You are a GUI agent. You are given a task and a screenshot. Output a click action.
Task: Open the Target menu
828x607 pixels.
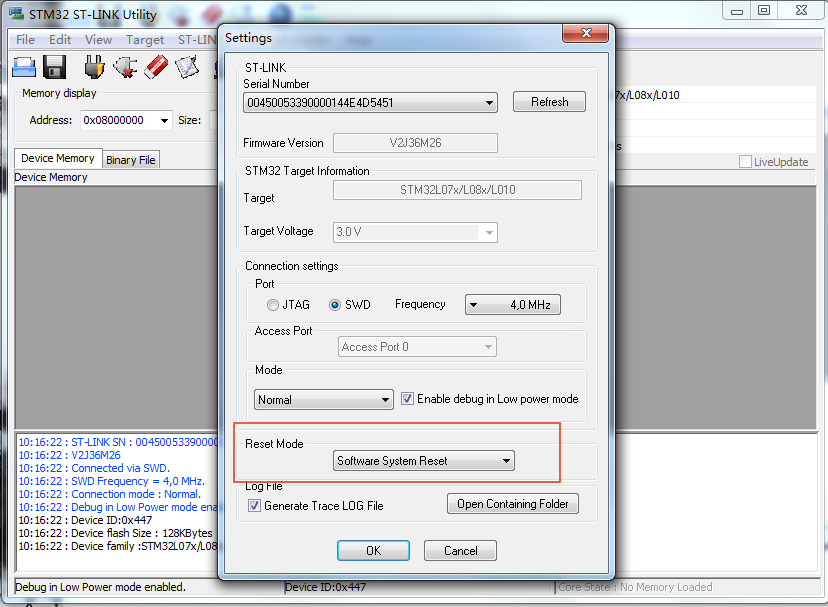click(x=145, y=39)
